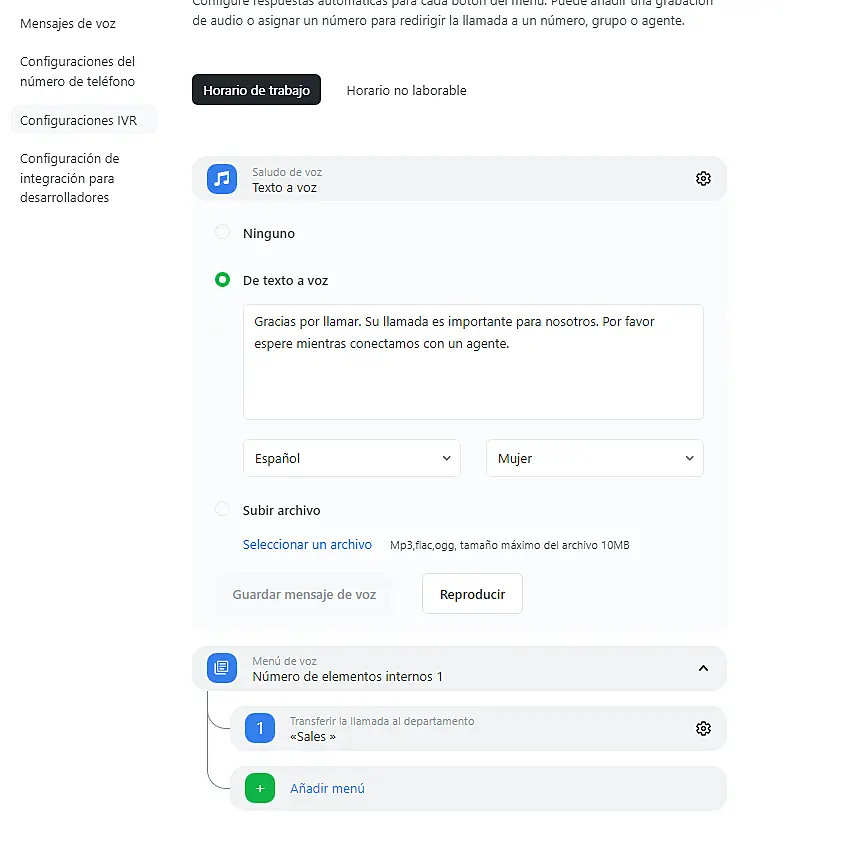Switch to Horario de trabajo tab
Viewport: 846px width, 845px height.
pyautogui.click(x=256, y=90)
